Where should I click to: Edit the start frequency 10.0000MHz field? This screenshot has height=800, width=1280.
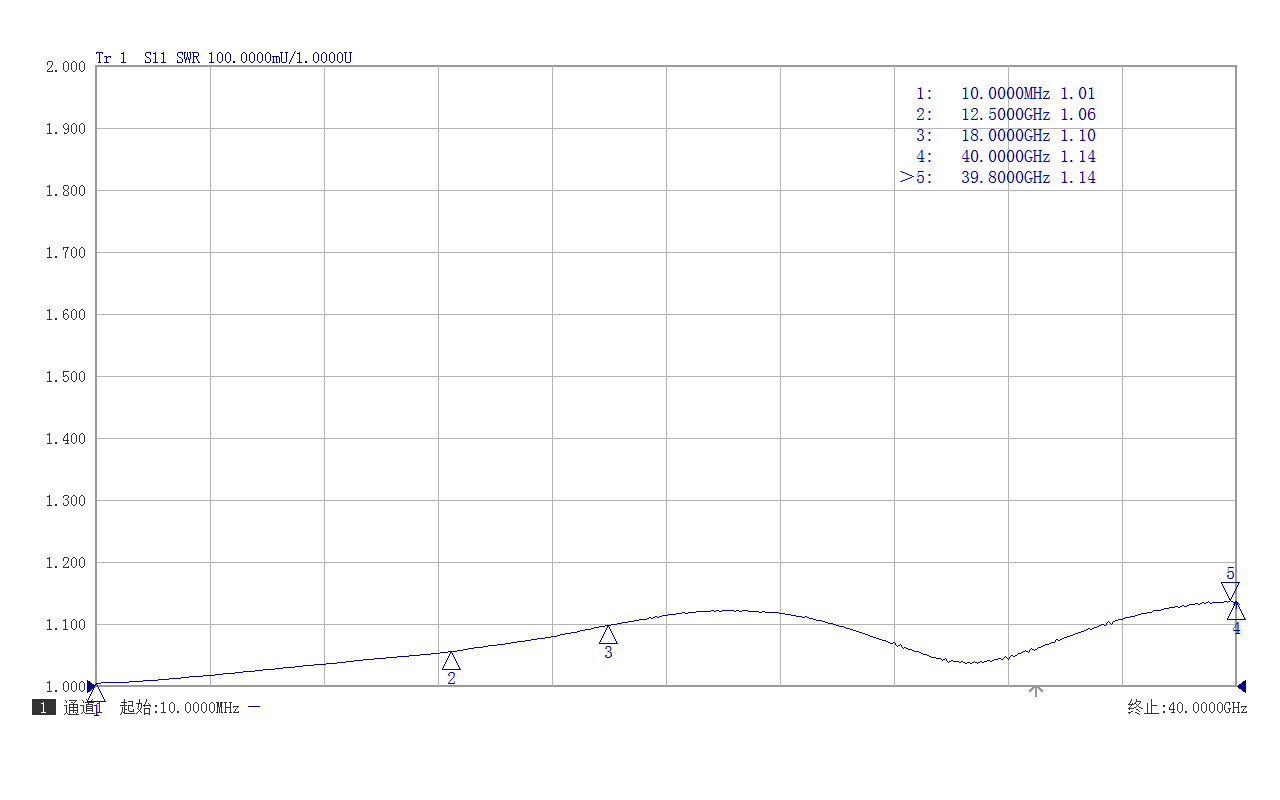click(179, 708)
